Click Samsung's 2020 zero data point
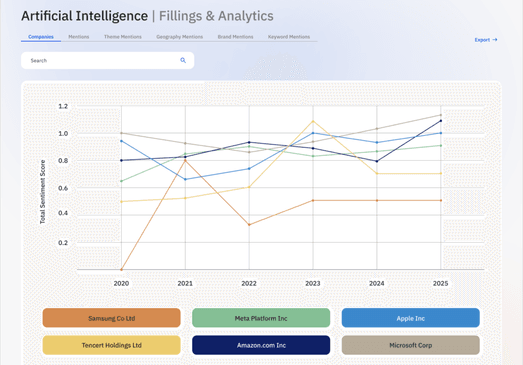This screenshot has height=365, width=523. 121,269
